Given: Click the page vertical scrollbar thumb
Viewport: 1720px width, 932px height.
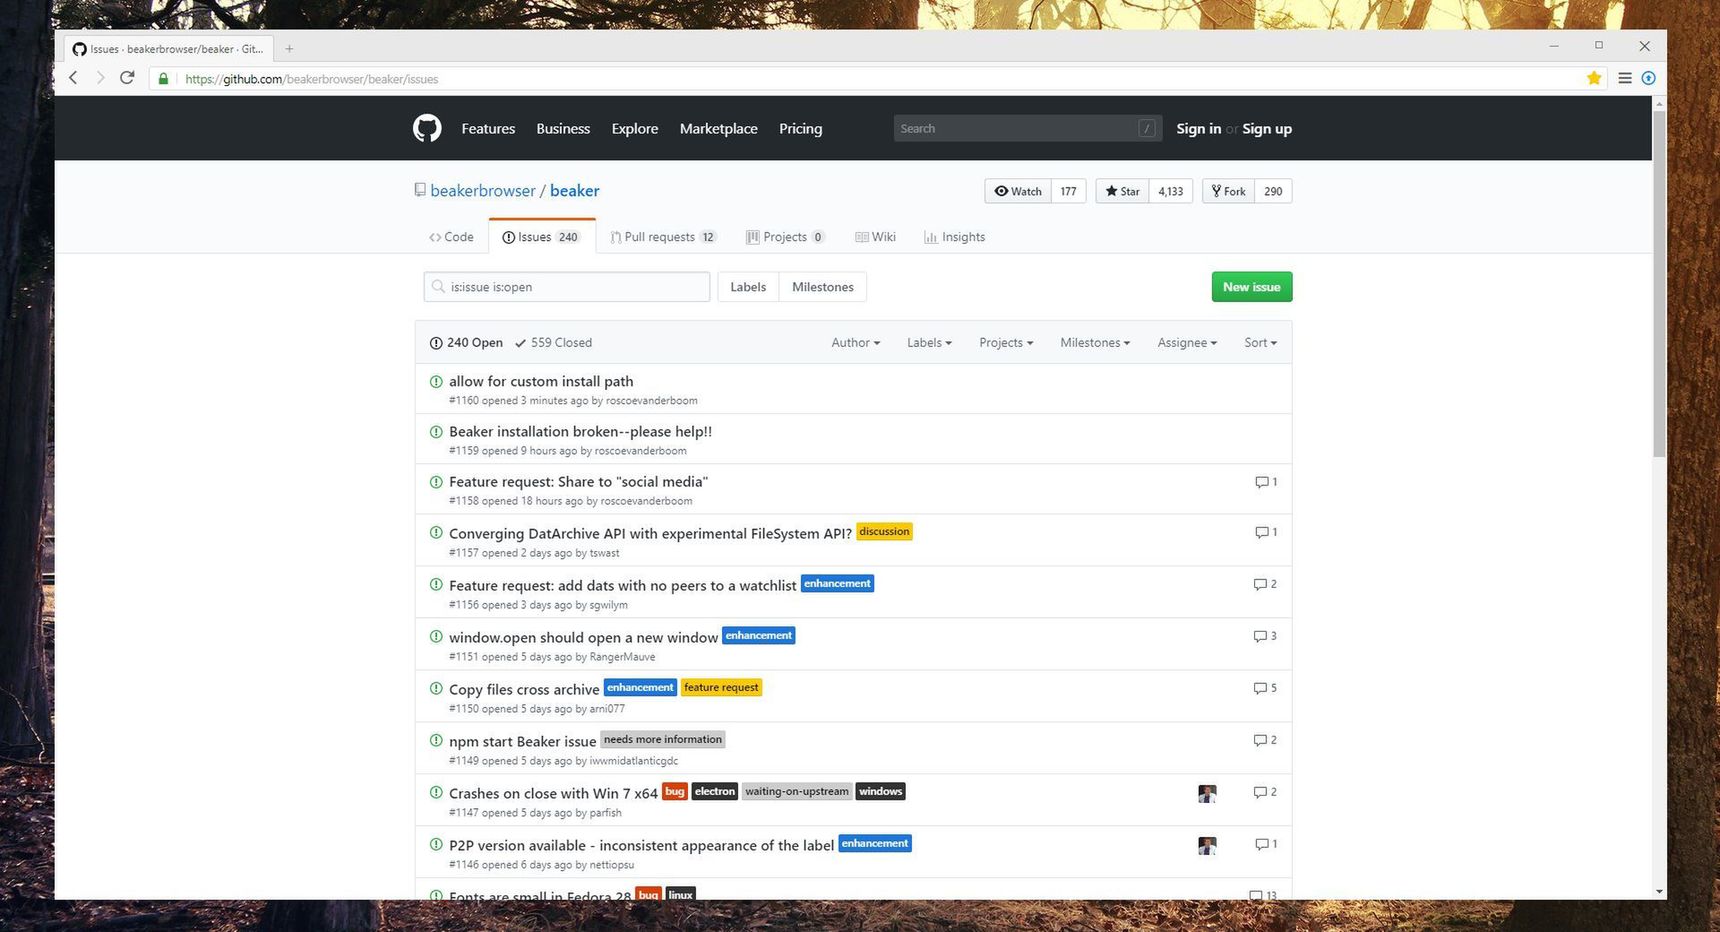Looking at the screenshot, I should coord(1659,284).
